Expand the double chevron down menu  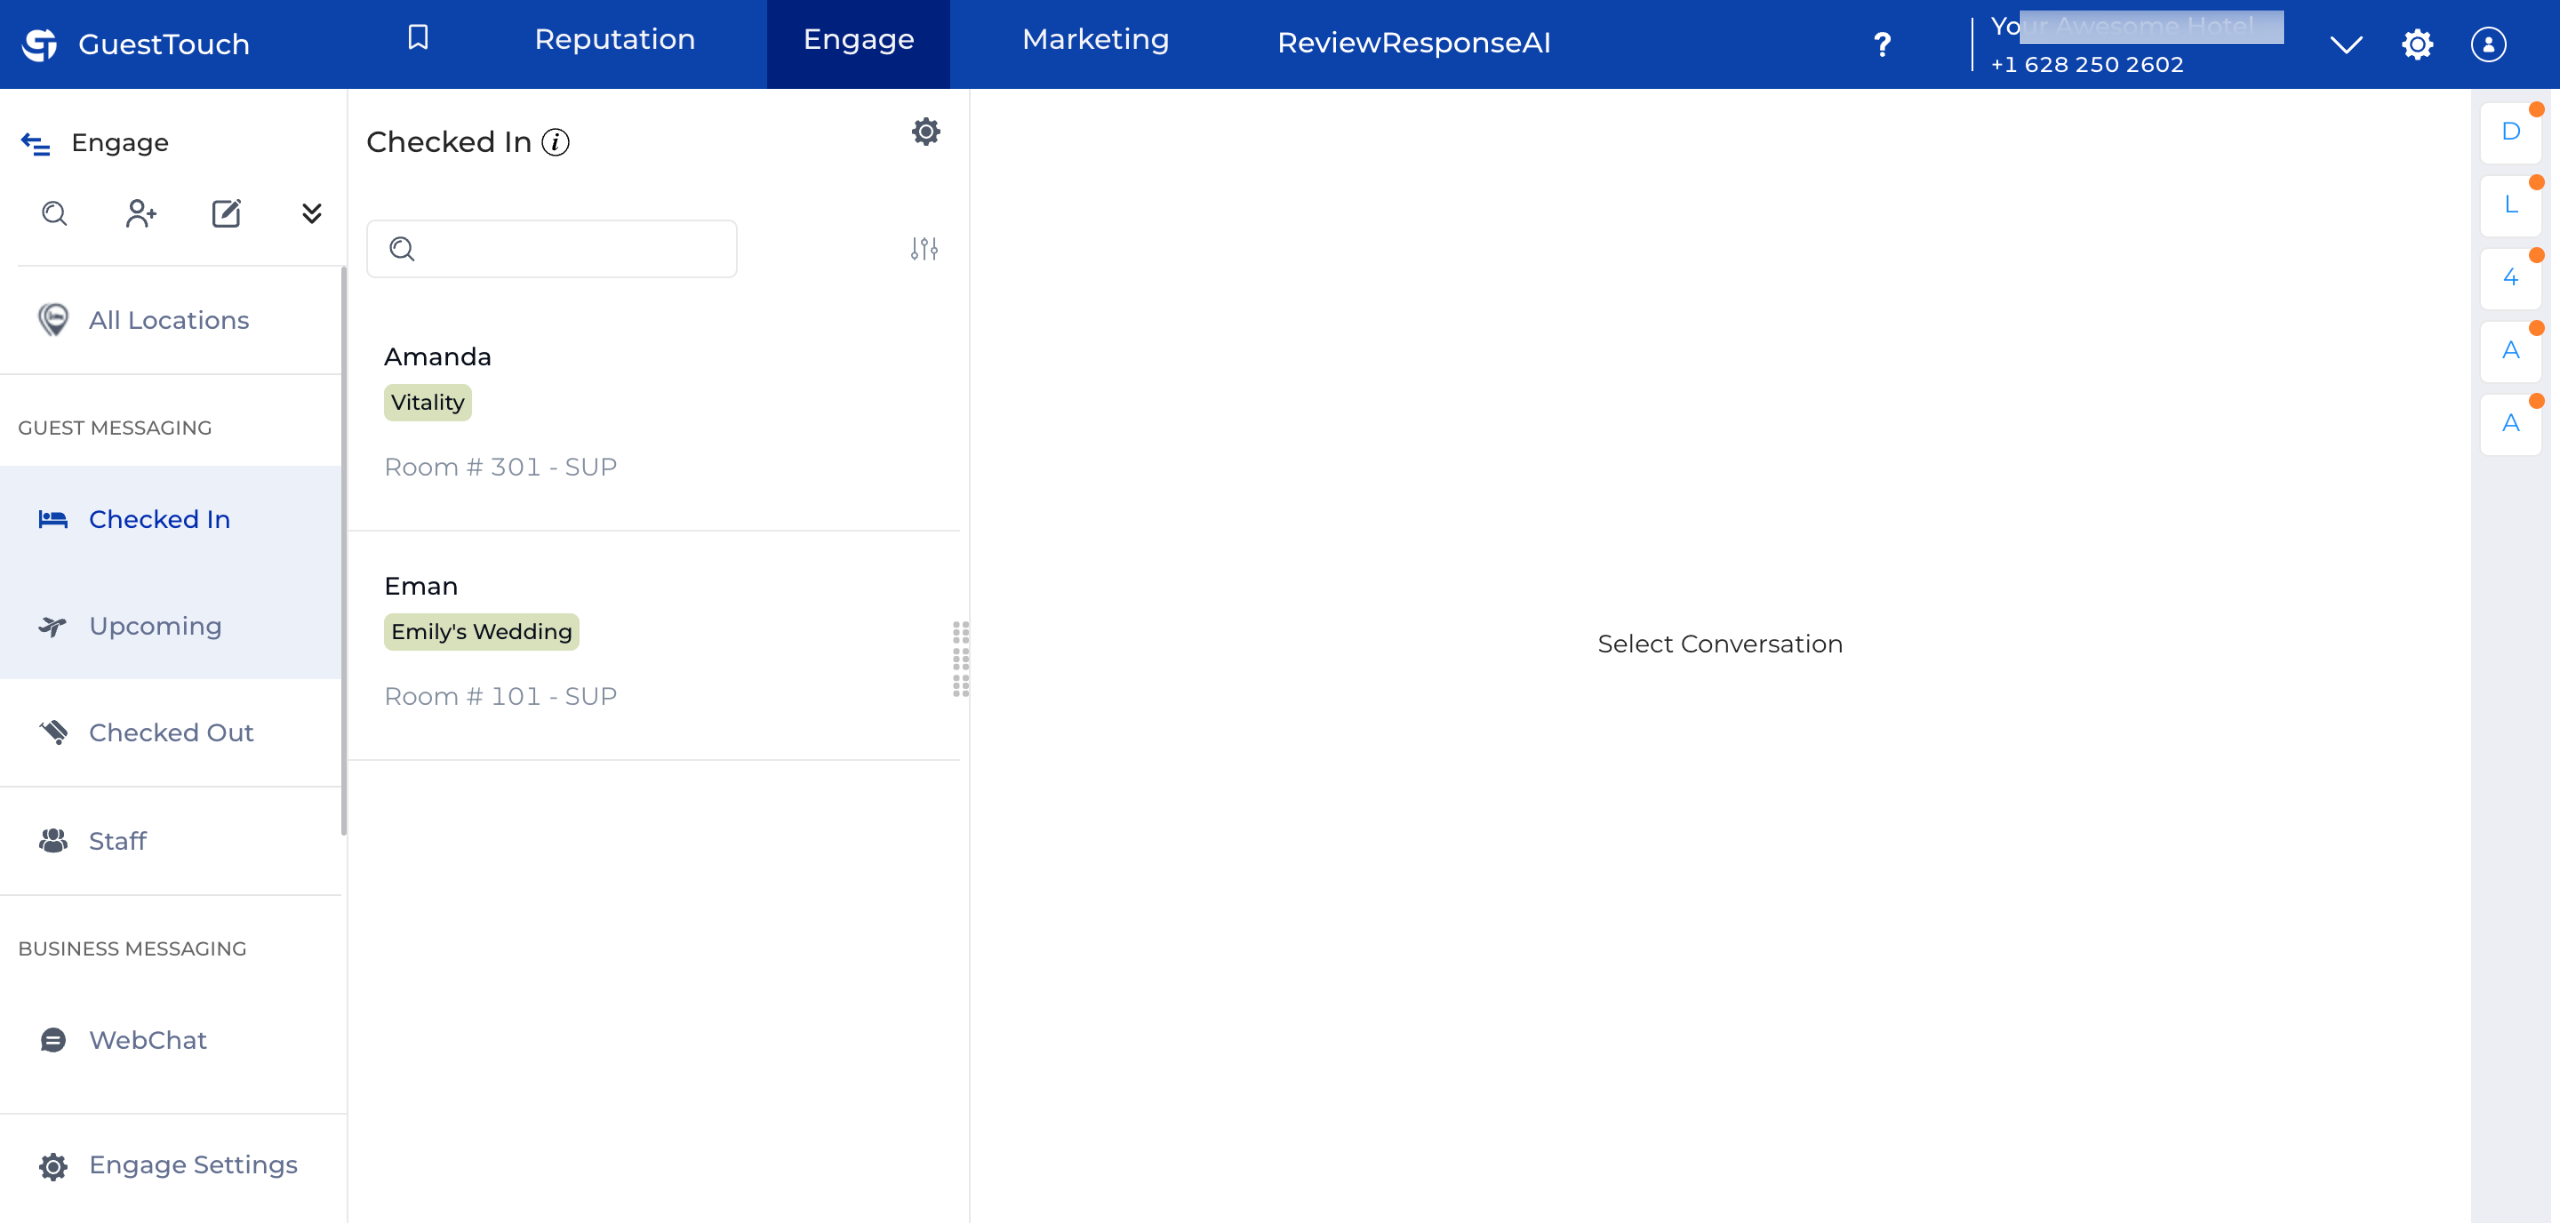311,213
